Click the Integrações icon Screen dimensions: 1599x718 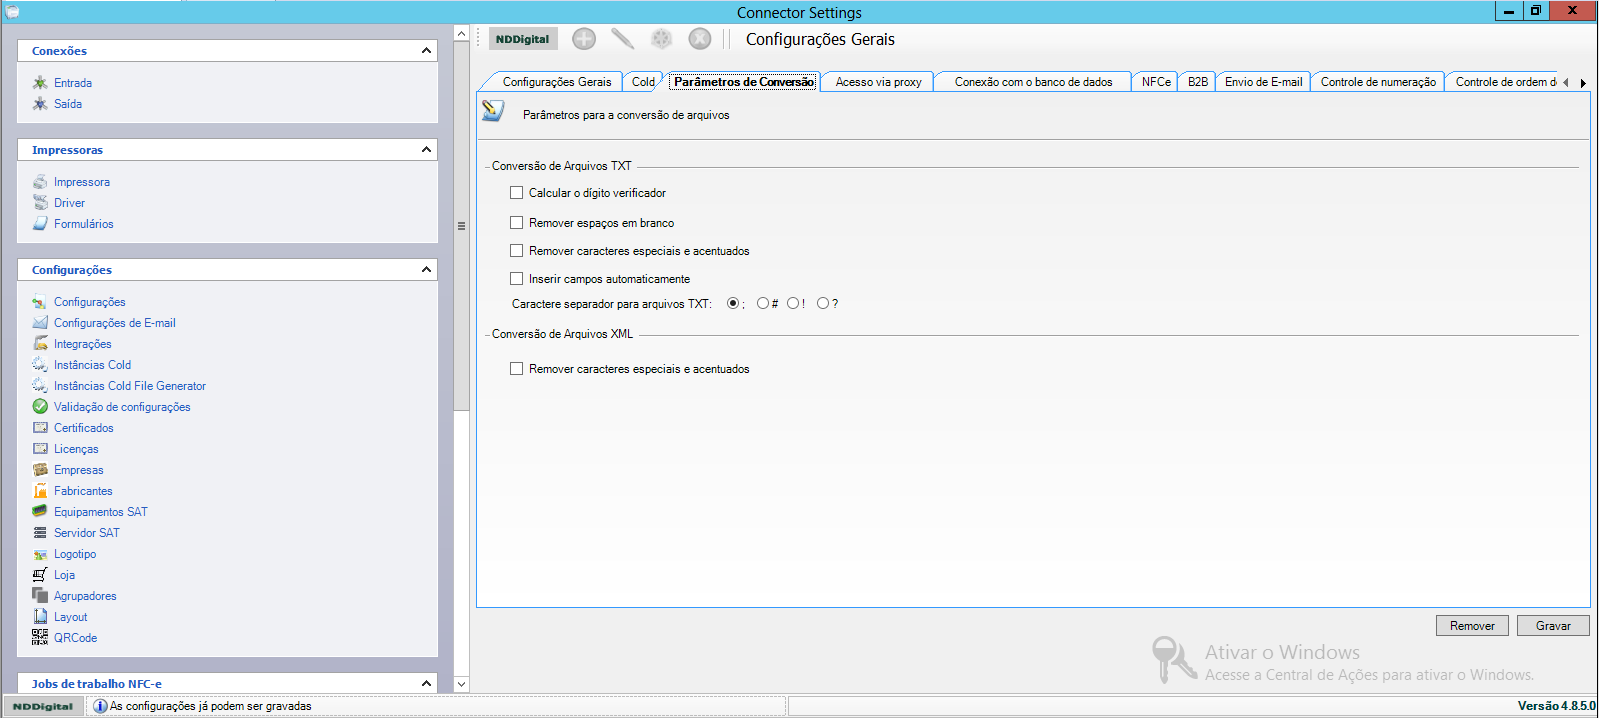point(40,344)
